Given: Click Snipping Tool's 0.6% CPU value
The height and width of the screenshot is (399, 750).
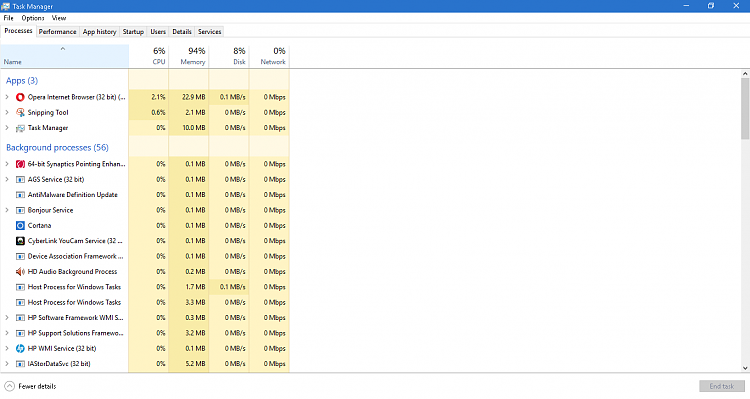Looking at the screenshot, I should click(x=158, y=112).
